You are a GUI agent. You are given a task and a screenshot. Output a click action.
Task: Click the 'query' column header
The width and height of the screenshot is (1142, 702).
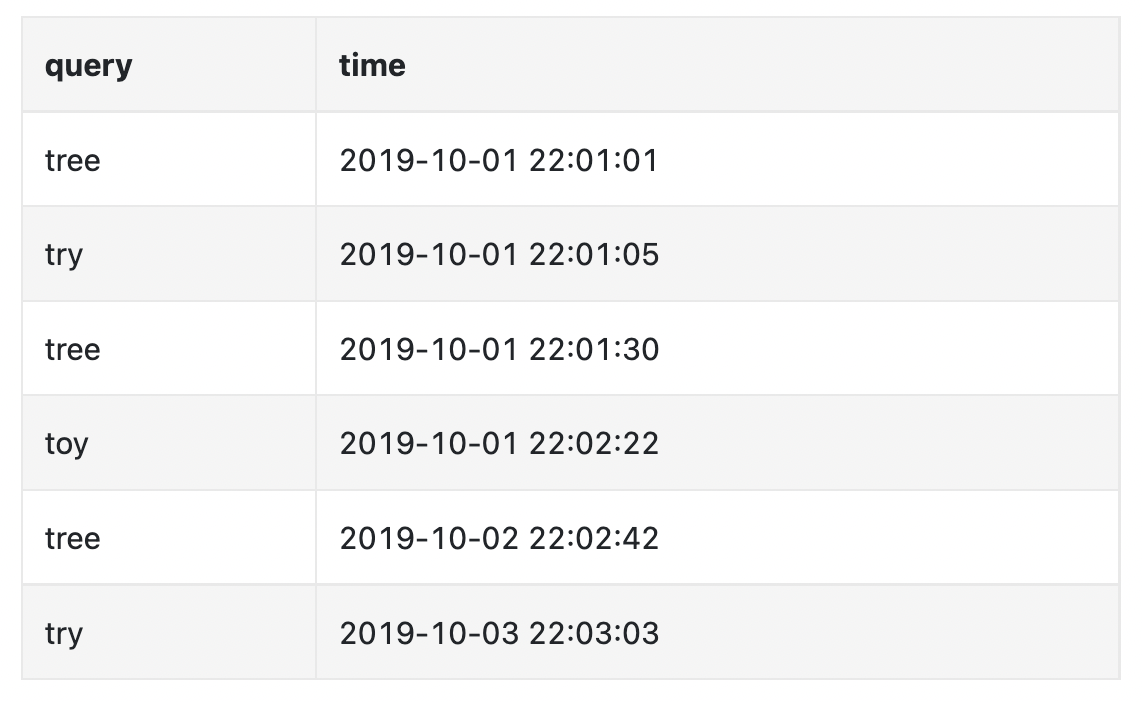(88, 66)
